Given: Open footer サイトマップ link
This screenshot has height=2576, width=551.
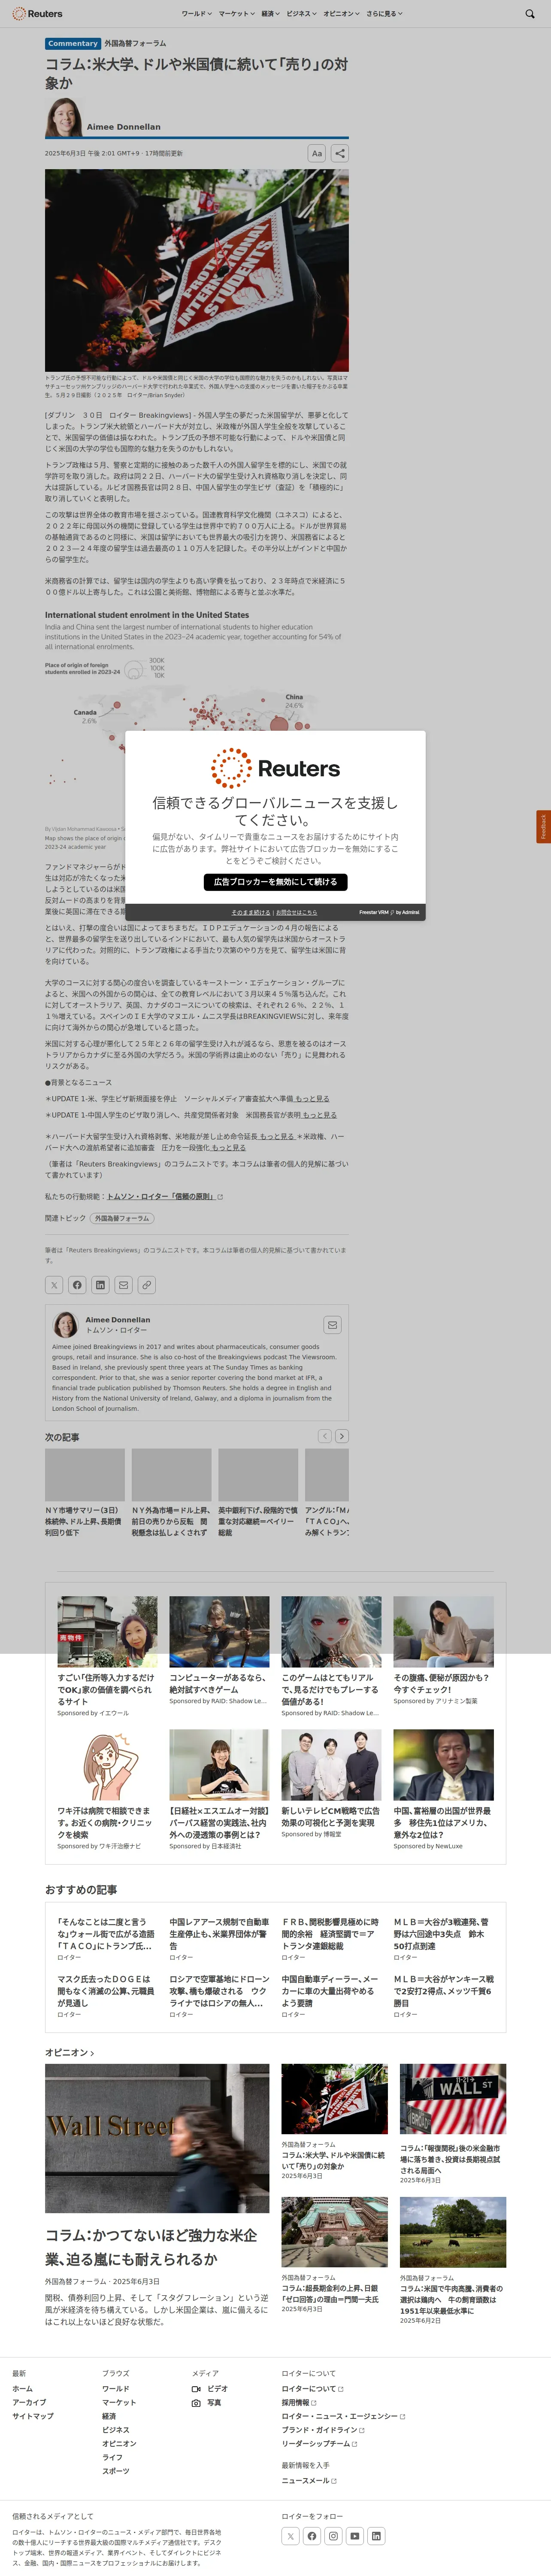Looking at the screenshot, I should (33, 2416).
